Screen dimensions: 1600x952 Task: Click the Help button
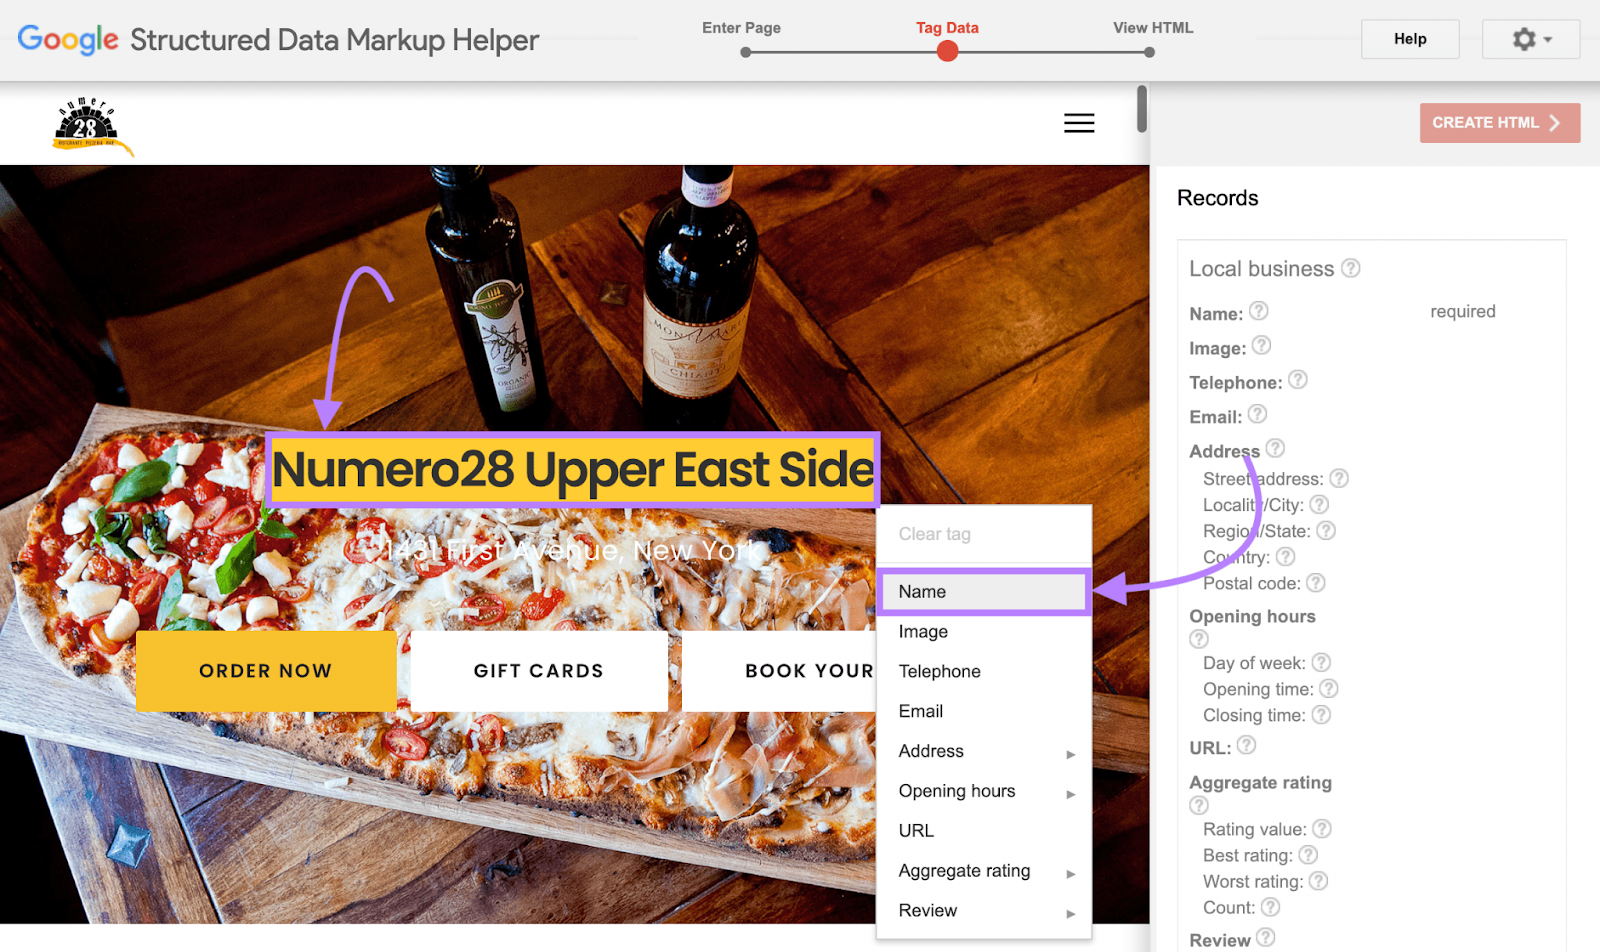(1410, 39)
